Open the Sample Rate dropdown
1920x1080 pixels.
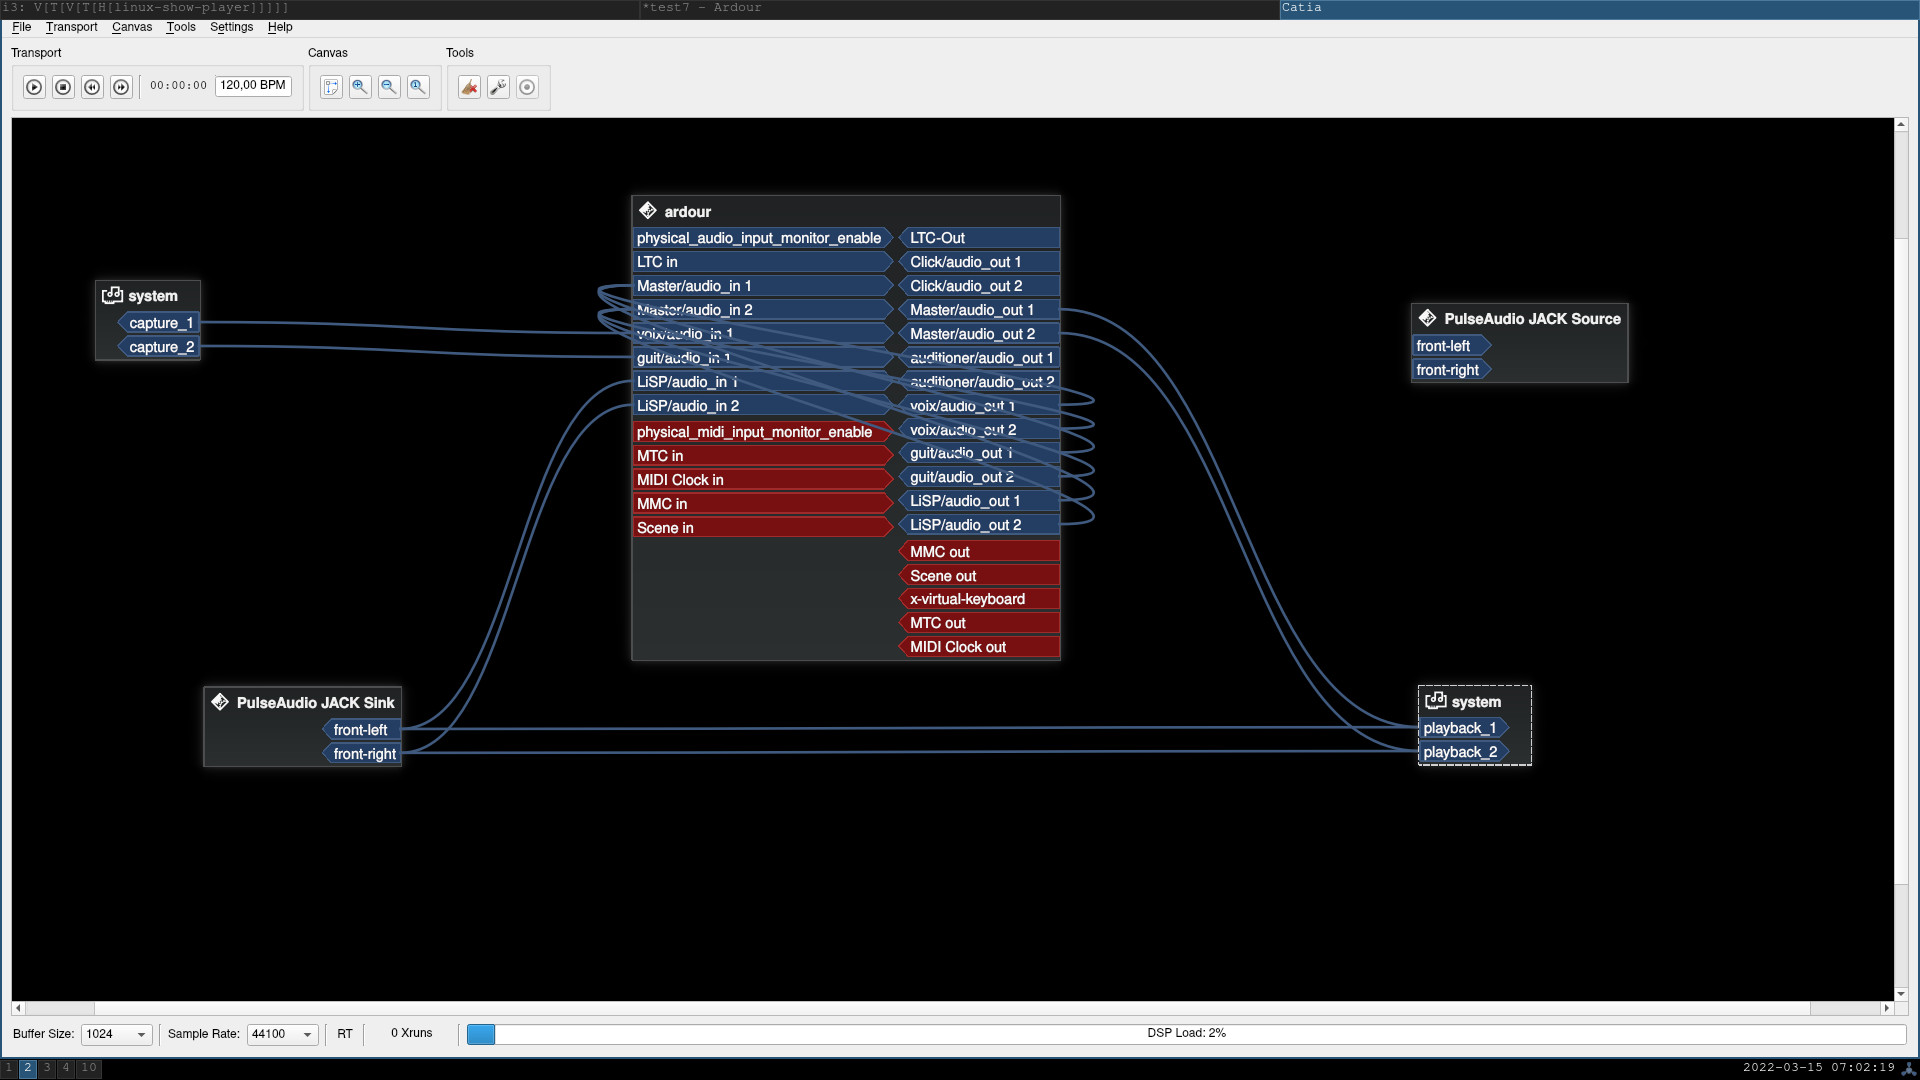click(x=282, y=1034)
